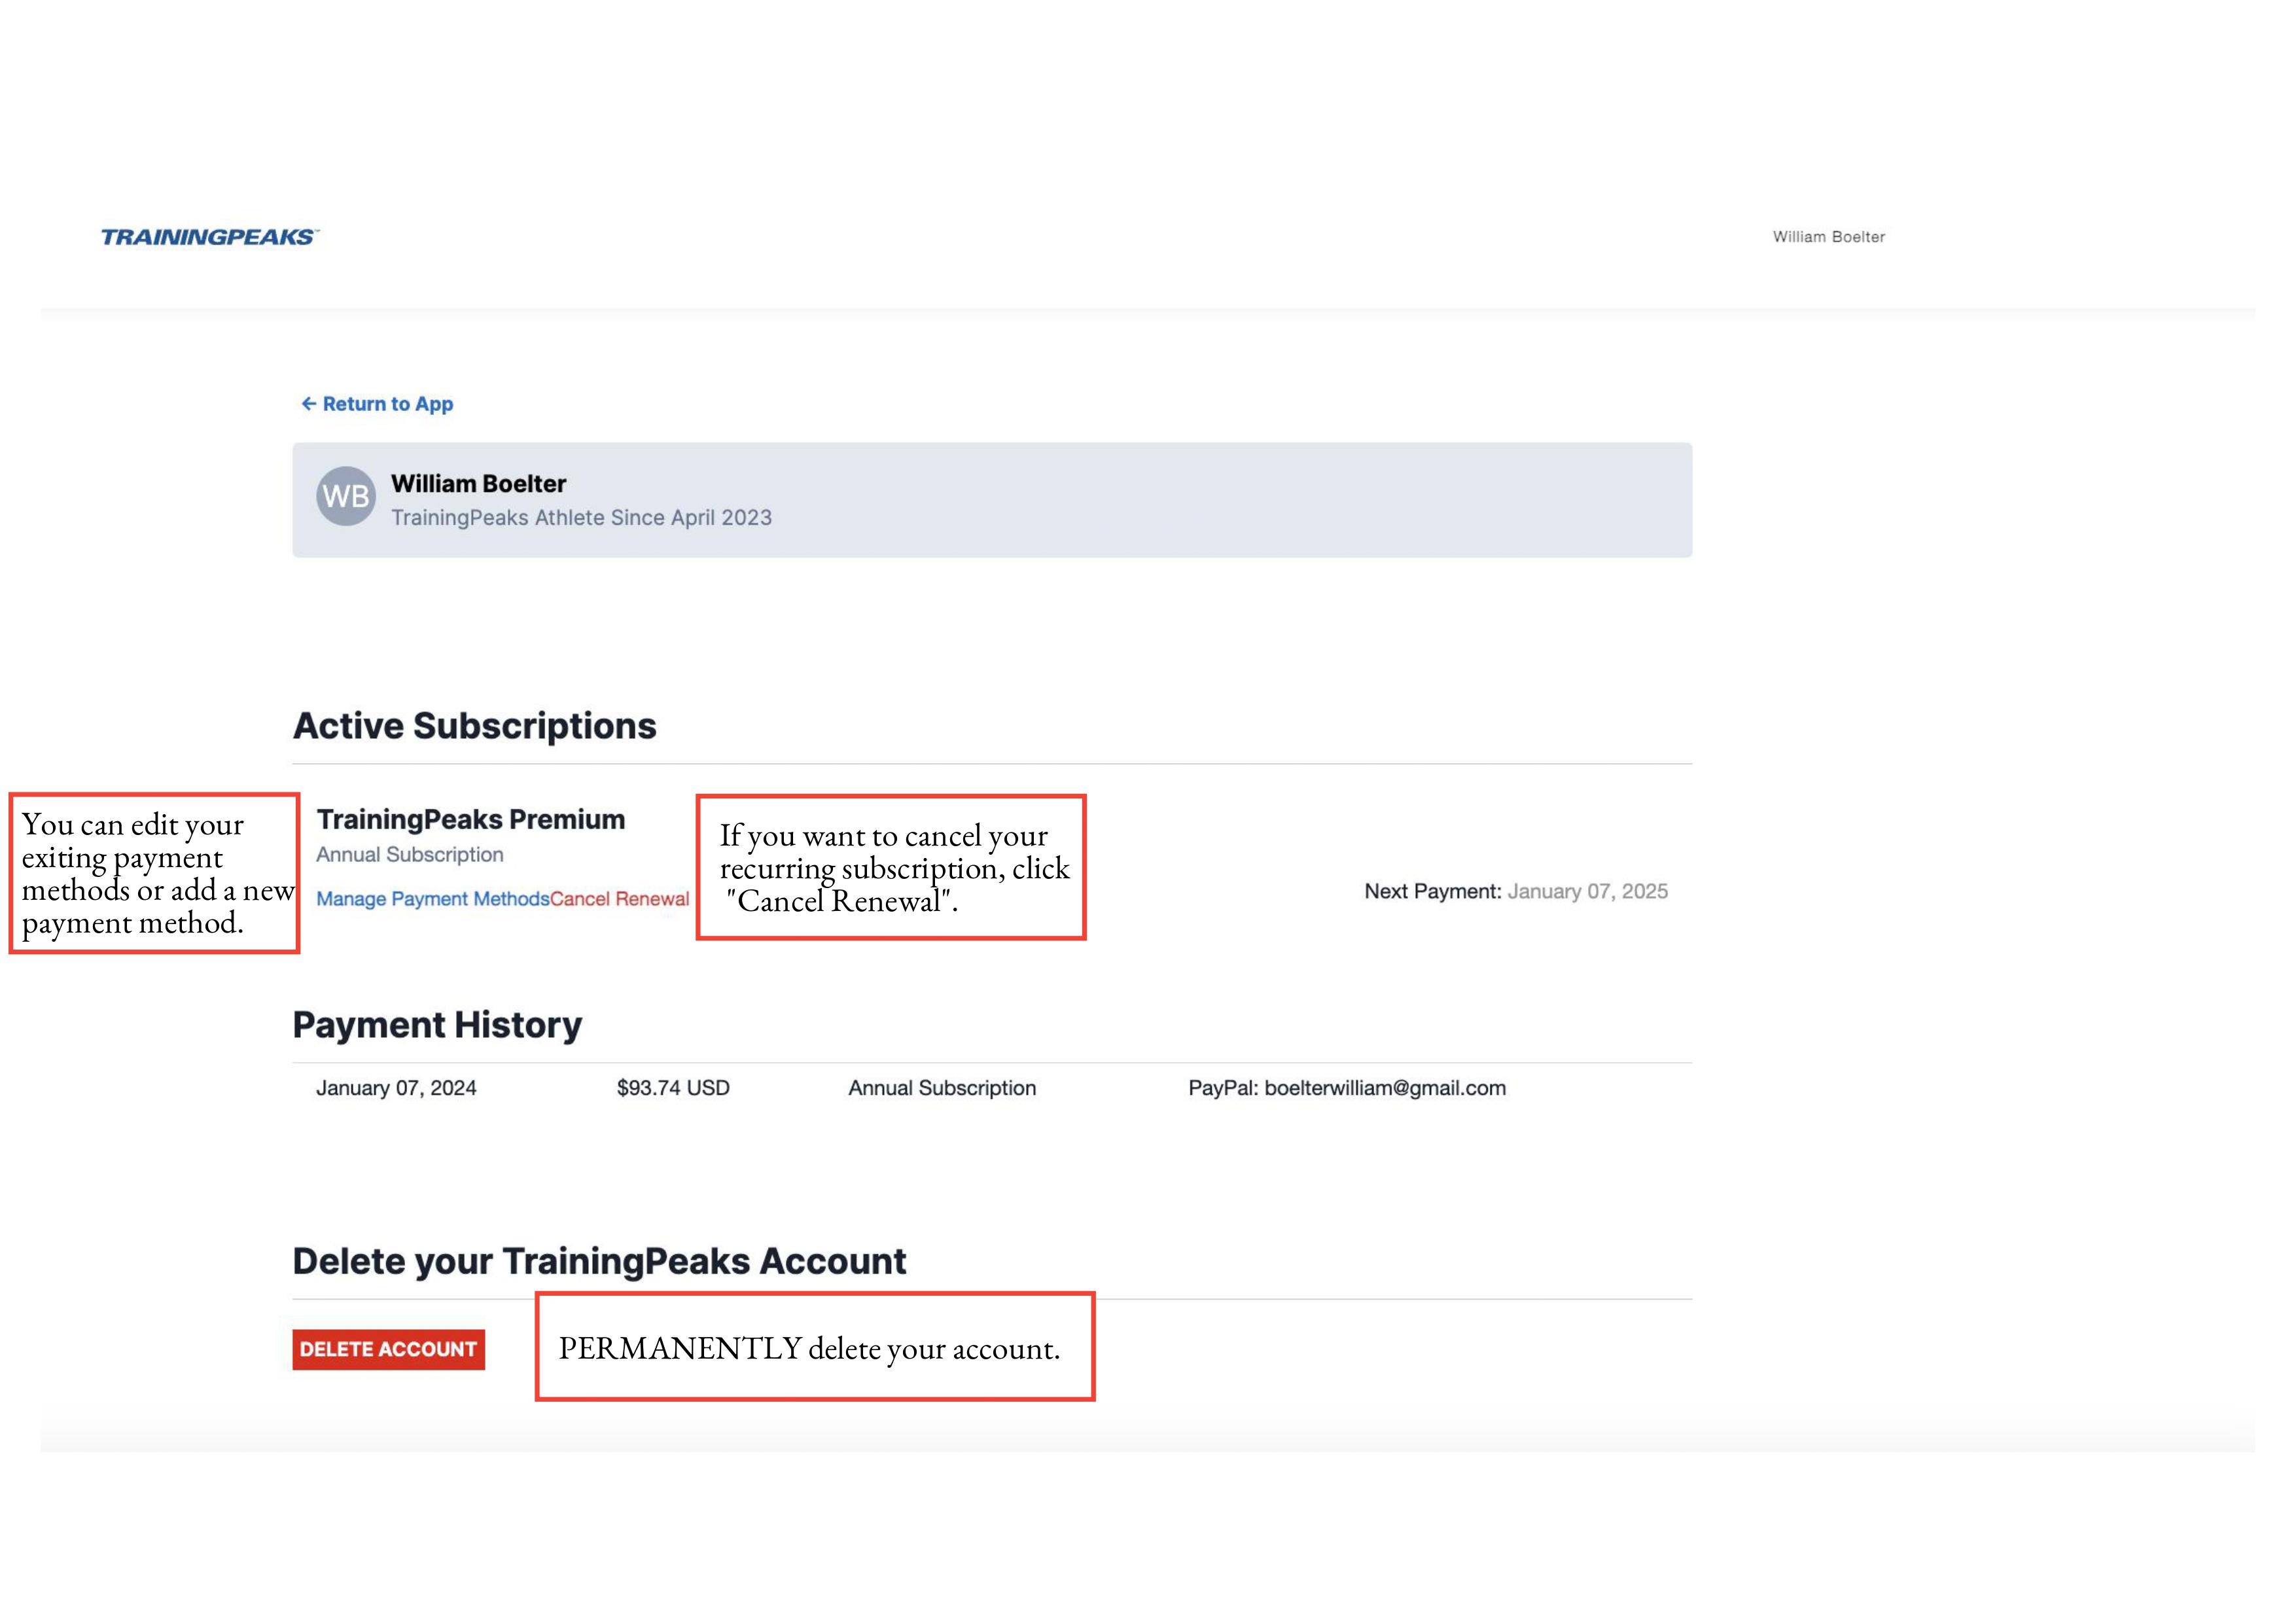Select 'TrainingPeaks Athlete Since April 2023' text
This screenshot has height=1623, width=2296.
pyautogui.click(x=581, y=518)
